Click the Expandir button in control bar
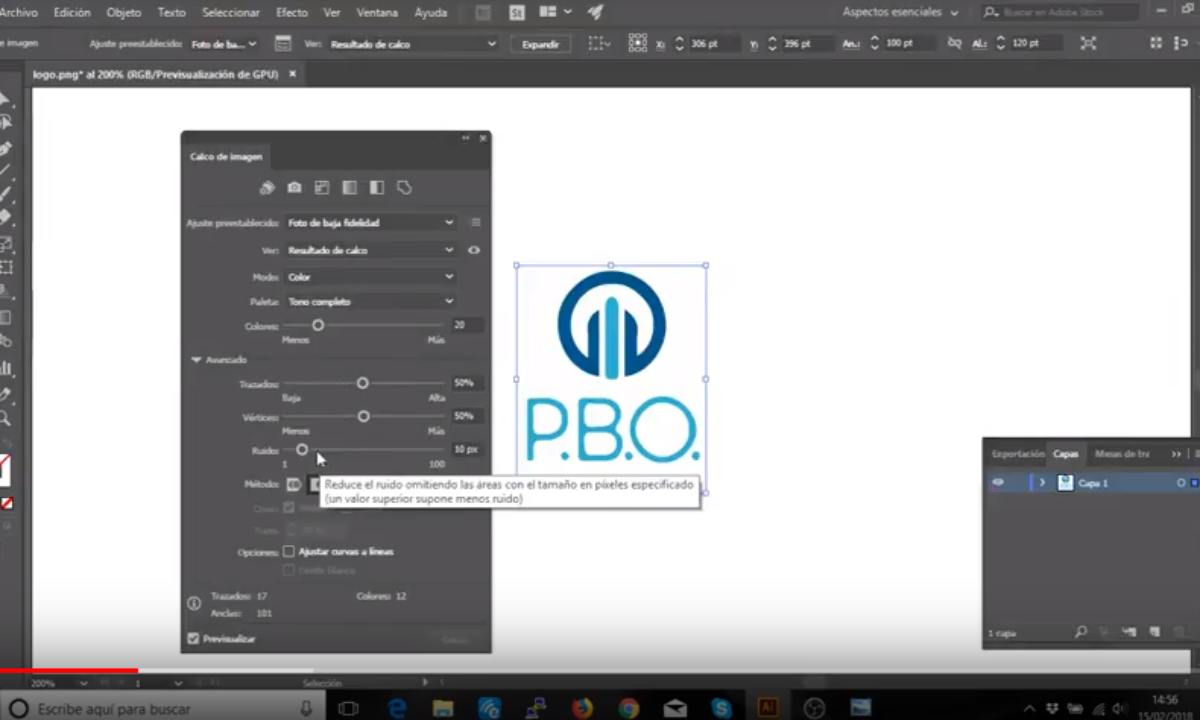Viewport: 1200px width, 720px height. click(540, 44)
